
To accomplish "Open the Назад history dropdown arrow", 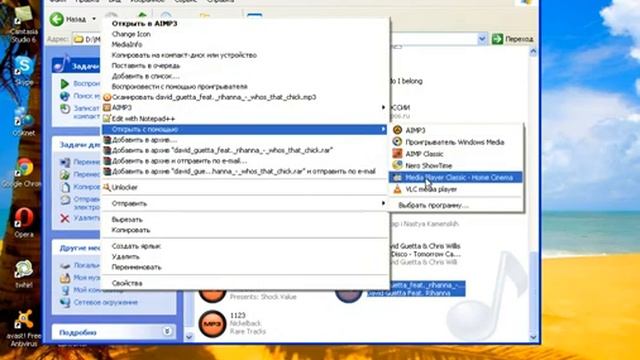I will coord(94,19).
